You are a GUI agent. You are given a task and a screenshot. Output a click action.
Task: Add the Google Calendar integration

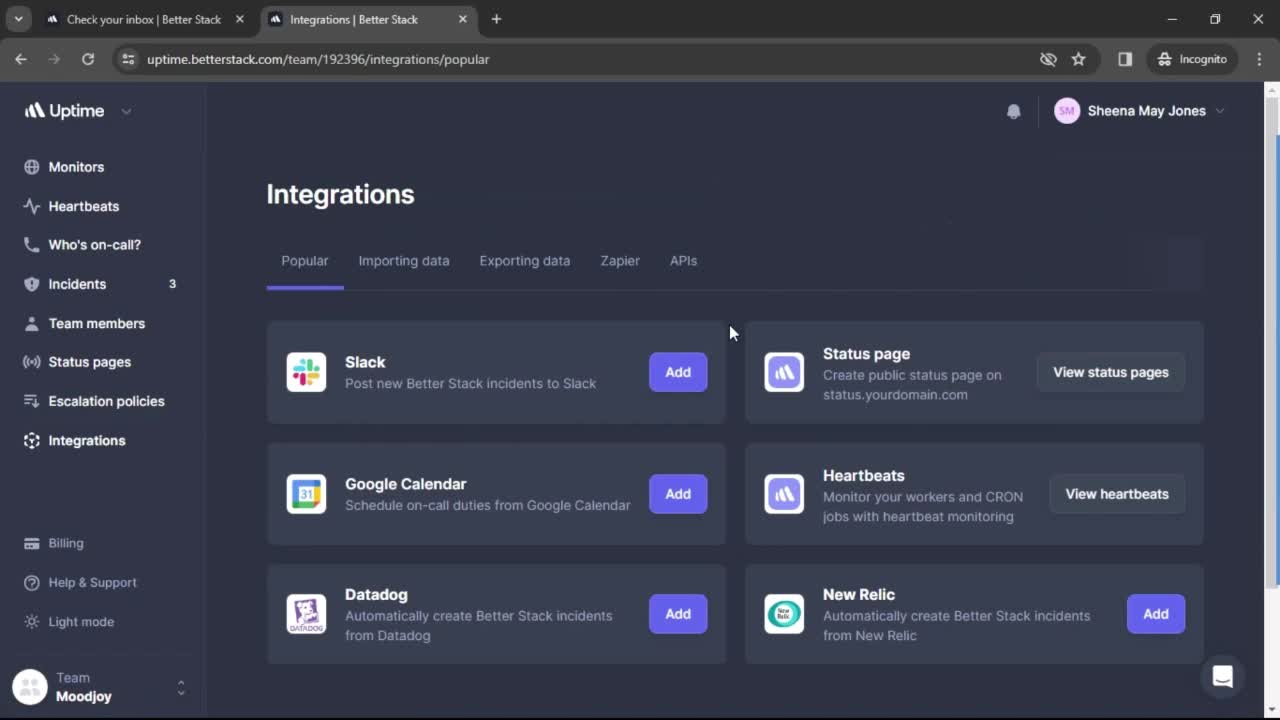point(678,494)
